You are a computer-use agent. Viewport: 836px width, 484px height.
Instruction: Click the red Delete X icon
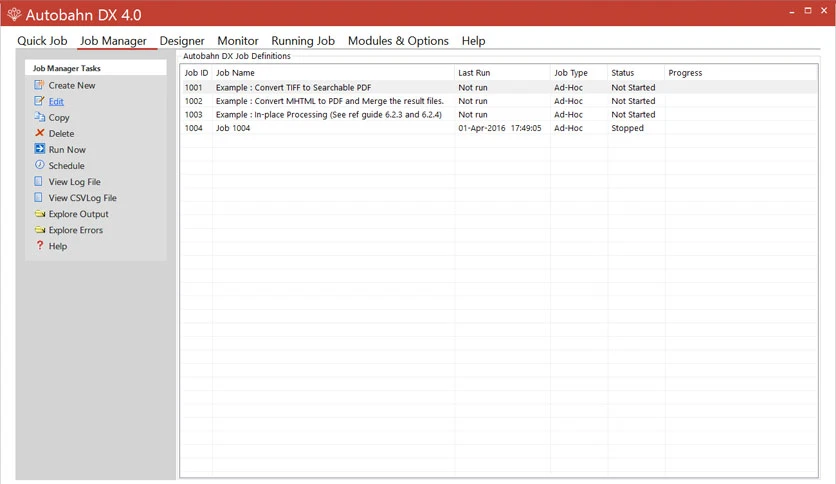tap(39, 133)
